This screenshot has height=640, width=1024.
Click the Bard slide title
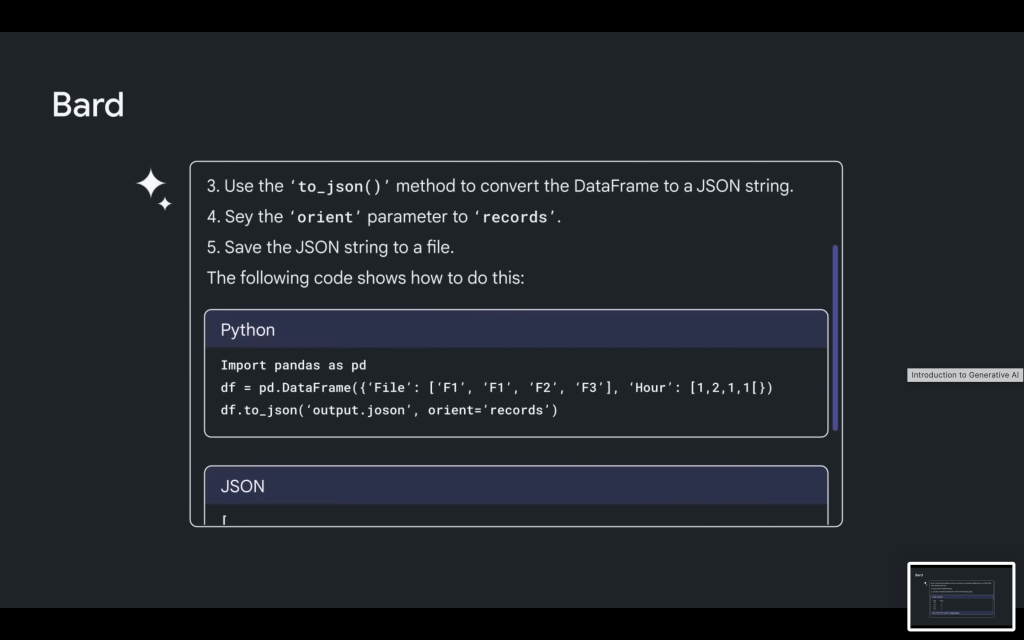click(x=88, y=105)
